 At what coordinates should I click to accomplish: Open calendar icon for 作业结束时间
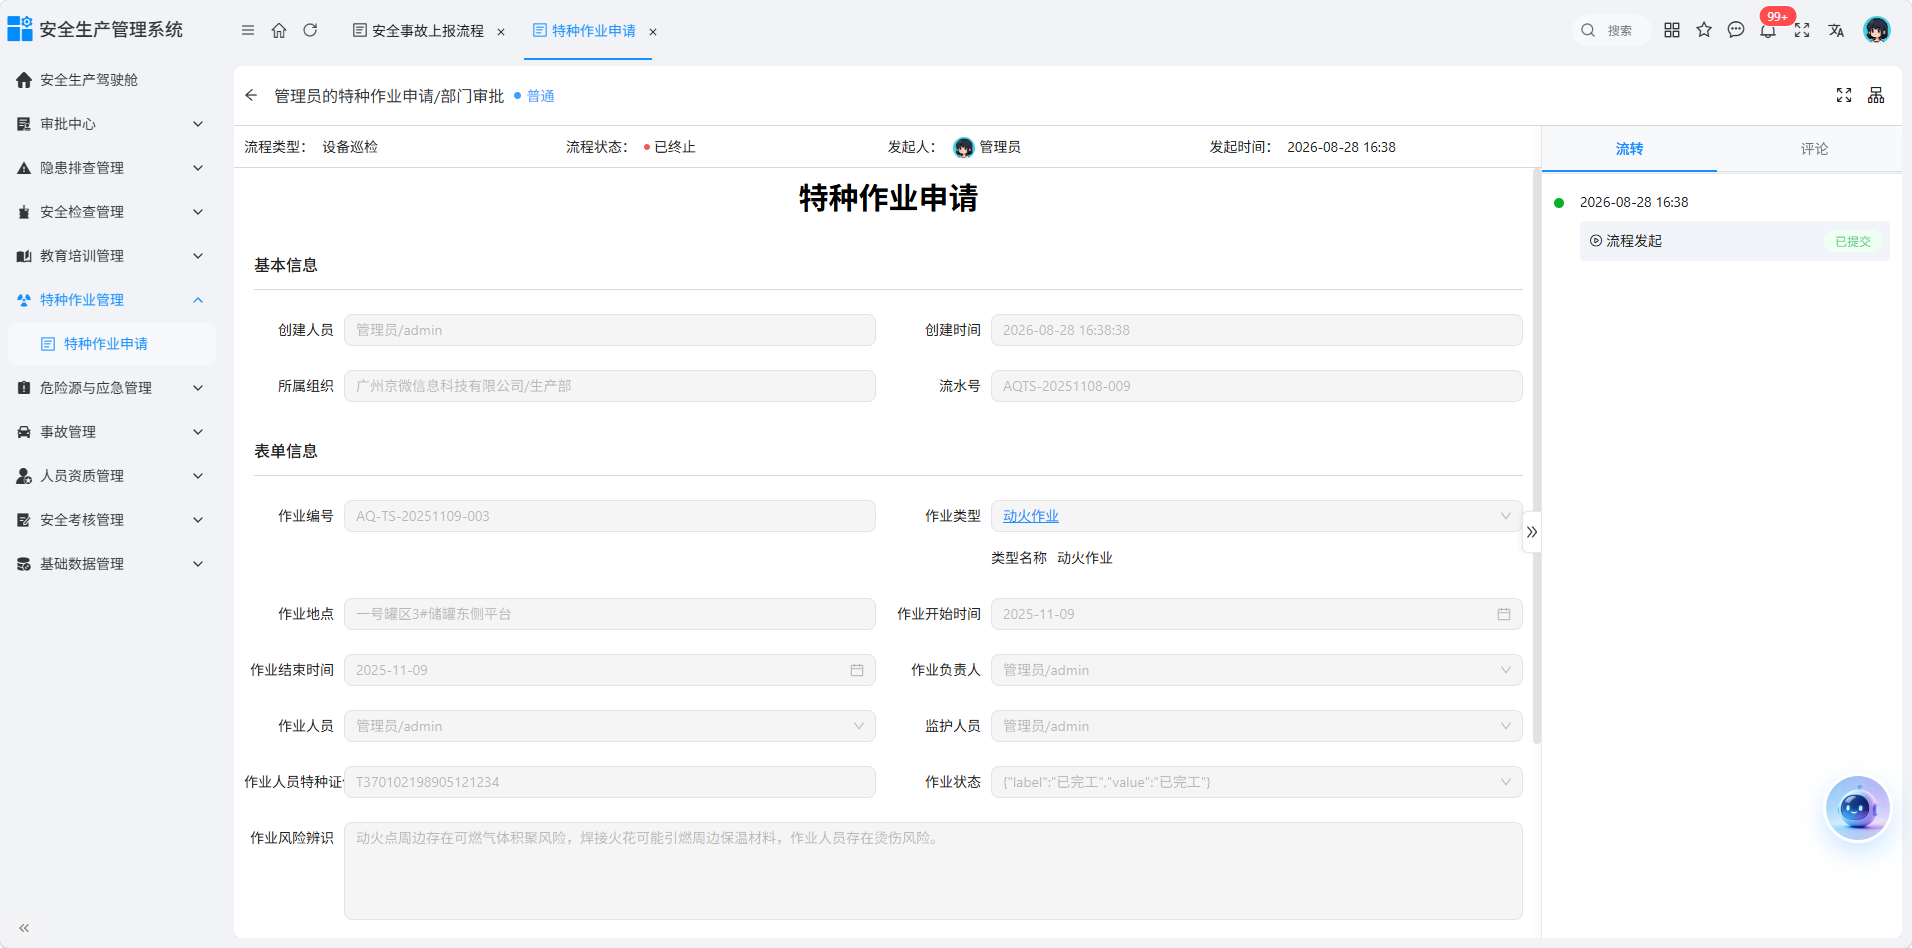click(x=857, y=670)
